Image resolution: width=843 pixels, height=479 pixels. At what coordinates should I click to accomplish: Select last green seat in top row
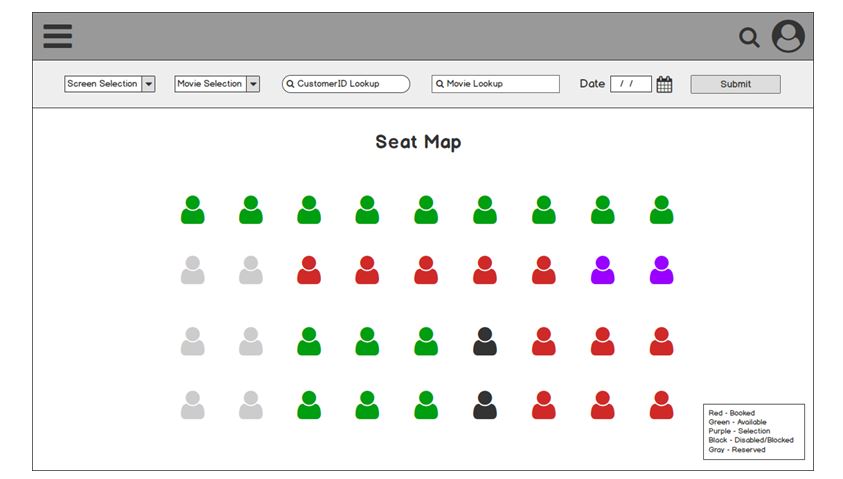tap(661, 210)
